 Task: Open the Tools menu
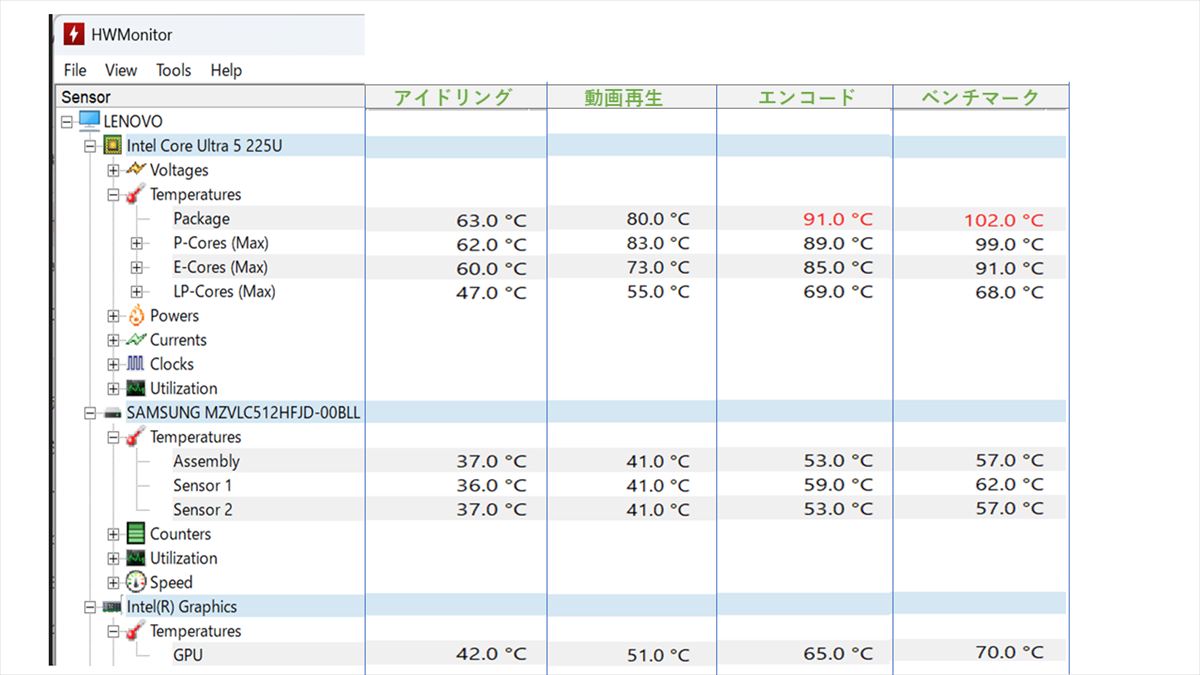tap(173, 70)
